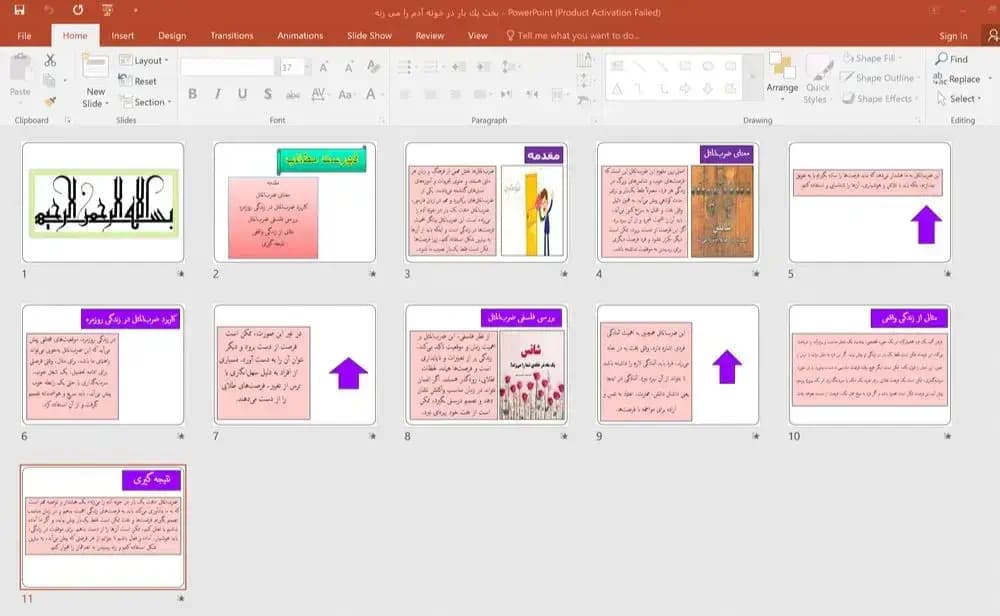Start presentation from beginning icon
This screenshot has width=1000, height=616.
(107, 10)
